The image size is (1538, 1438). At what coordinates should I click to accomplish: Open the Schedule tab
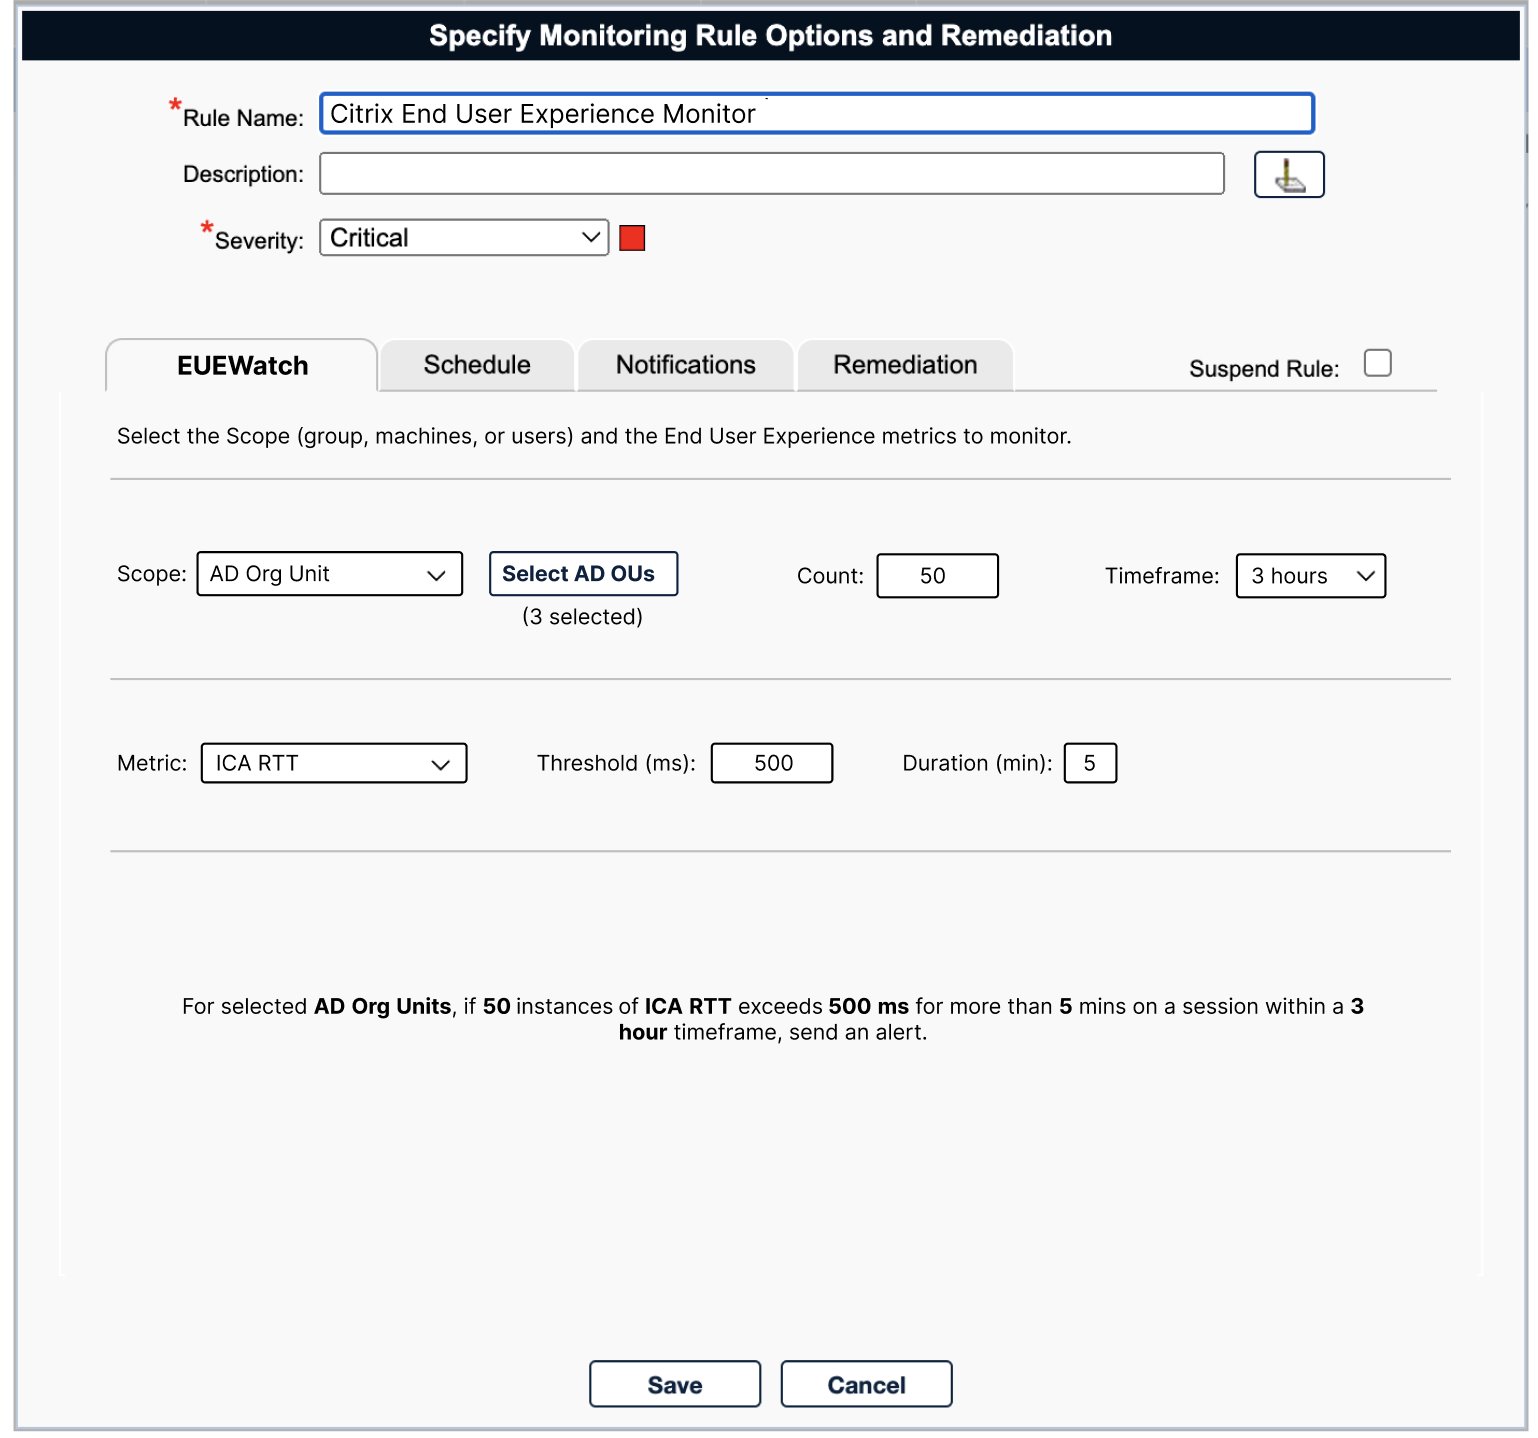477,365
